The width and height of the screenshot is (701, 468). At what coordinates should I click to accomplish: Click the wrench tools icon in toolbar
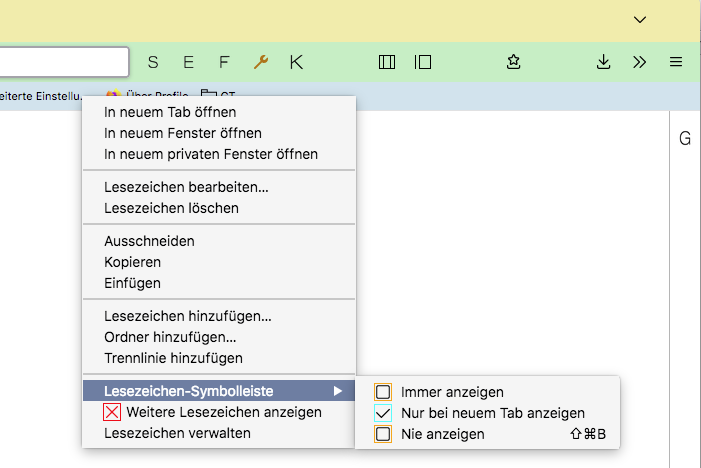tap(261, 62)
